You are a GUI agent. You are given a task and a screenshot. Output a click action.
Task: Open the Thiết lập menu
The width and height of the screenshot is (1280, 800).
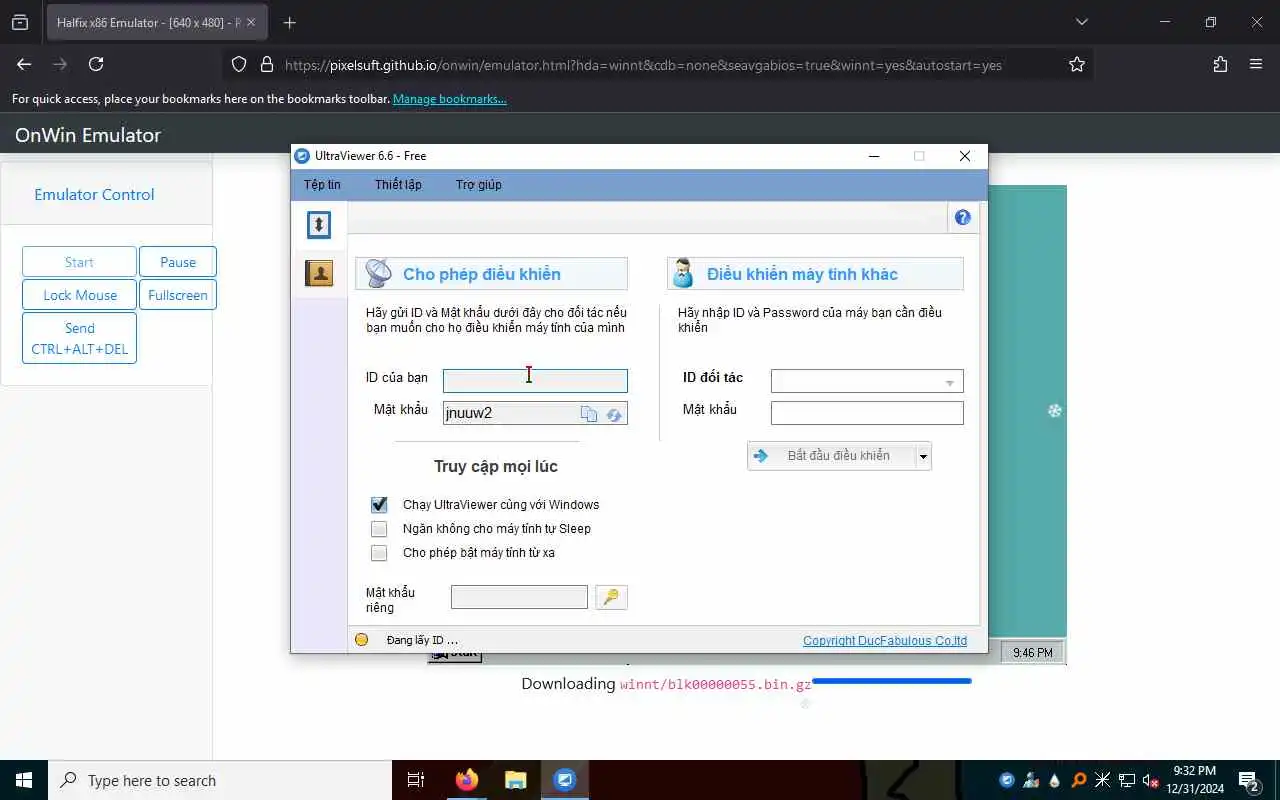398,185
